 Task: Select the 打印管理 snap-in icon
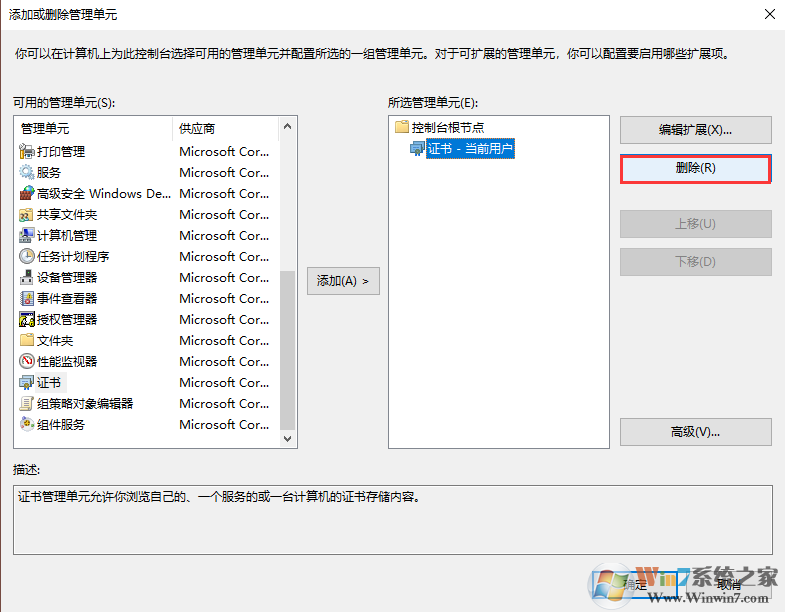coord(27,151)
